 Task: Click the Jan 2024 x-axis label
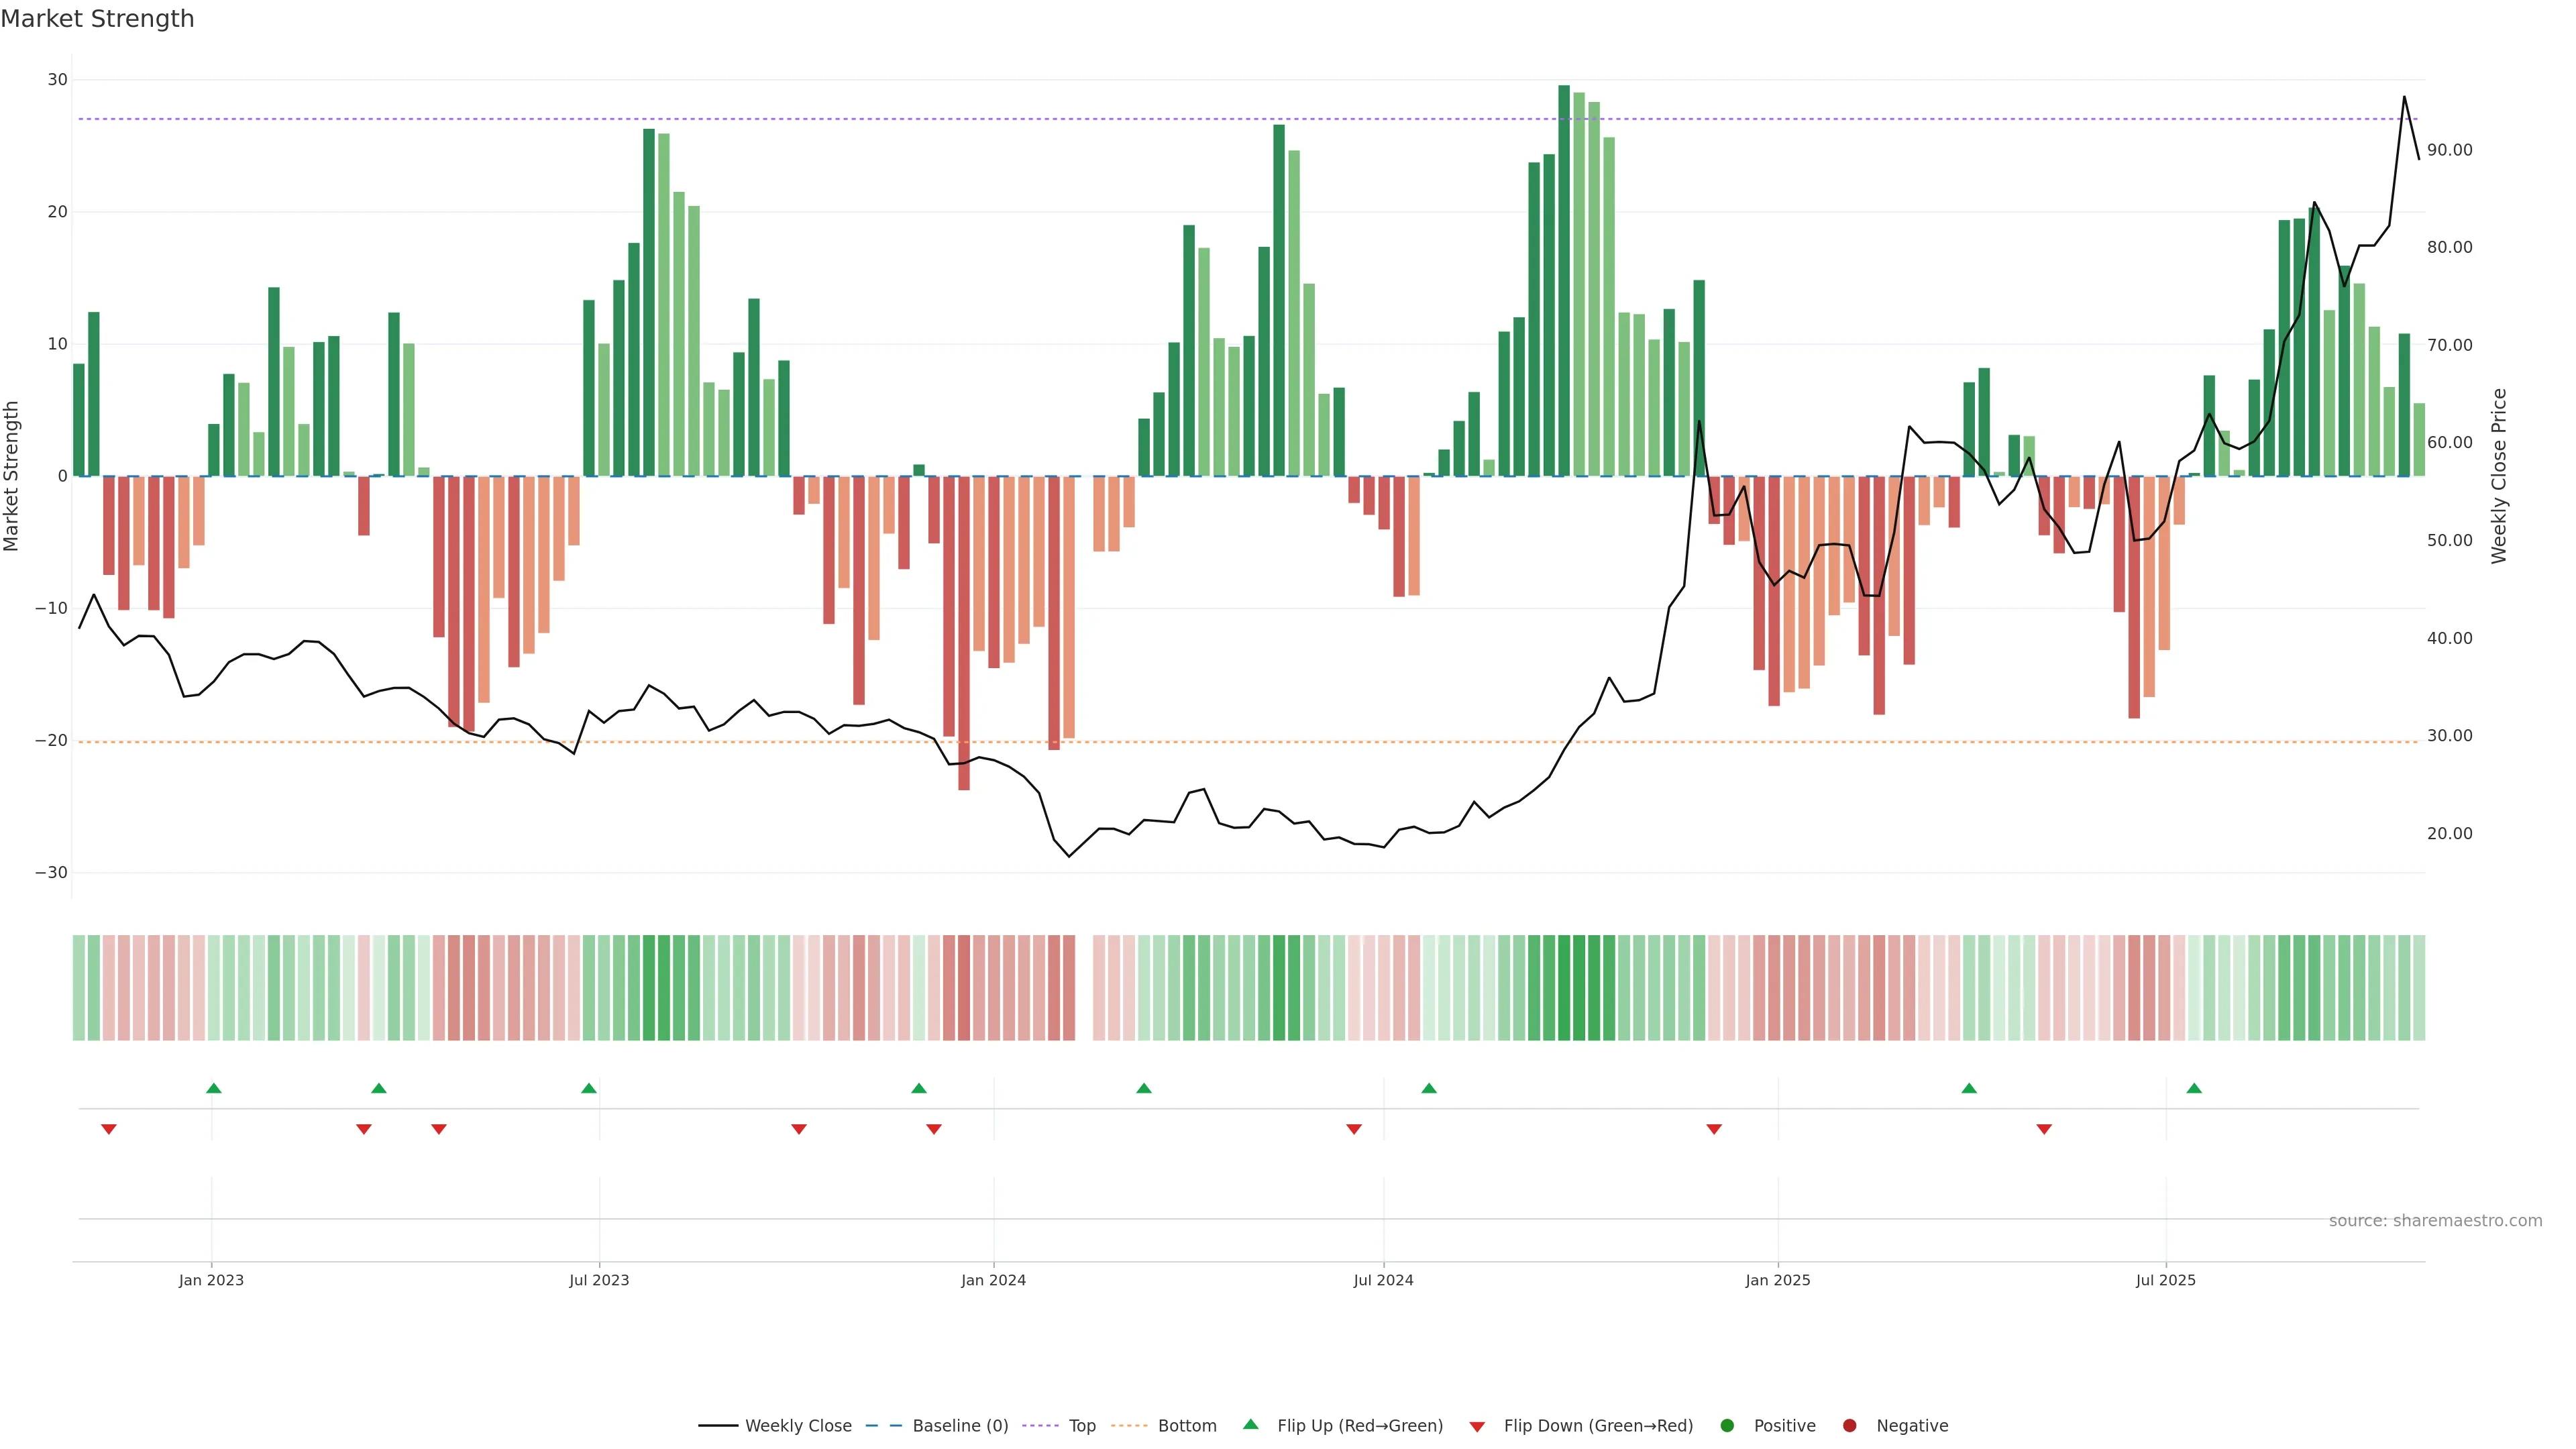(x=993, y=1280)
